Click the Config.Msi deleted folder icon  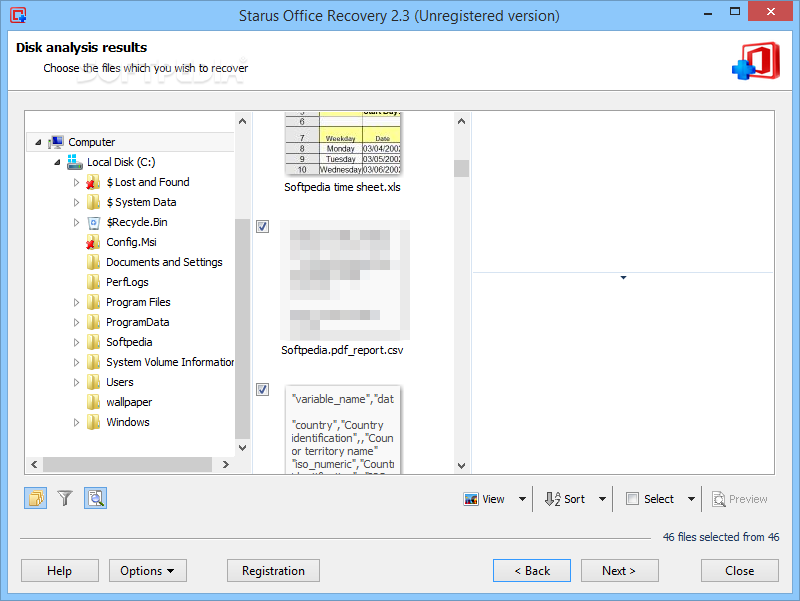[93, 242]
